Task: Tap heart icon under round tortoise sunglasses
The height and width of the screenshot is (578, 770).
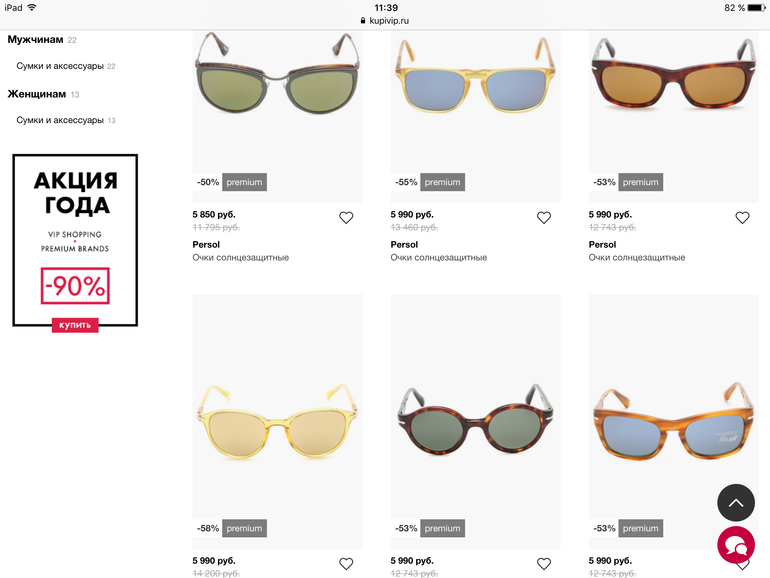Action: pos(544,564)
